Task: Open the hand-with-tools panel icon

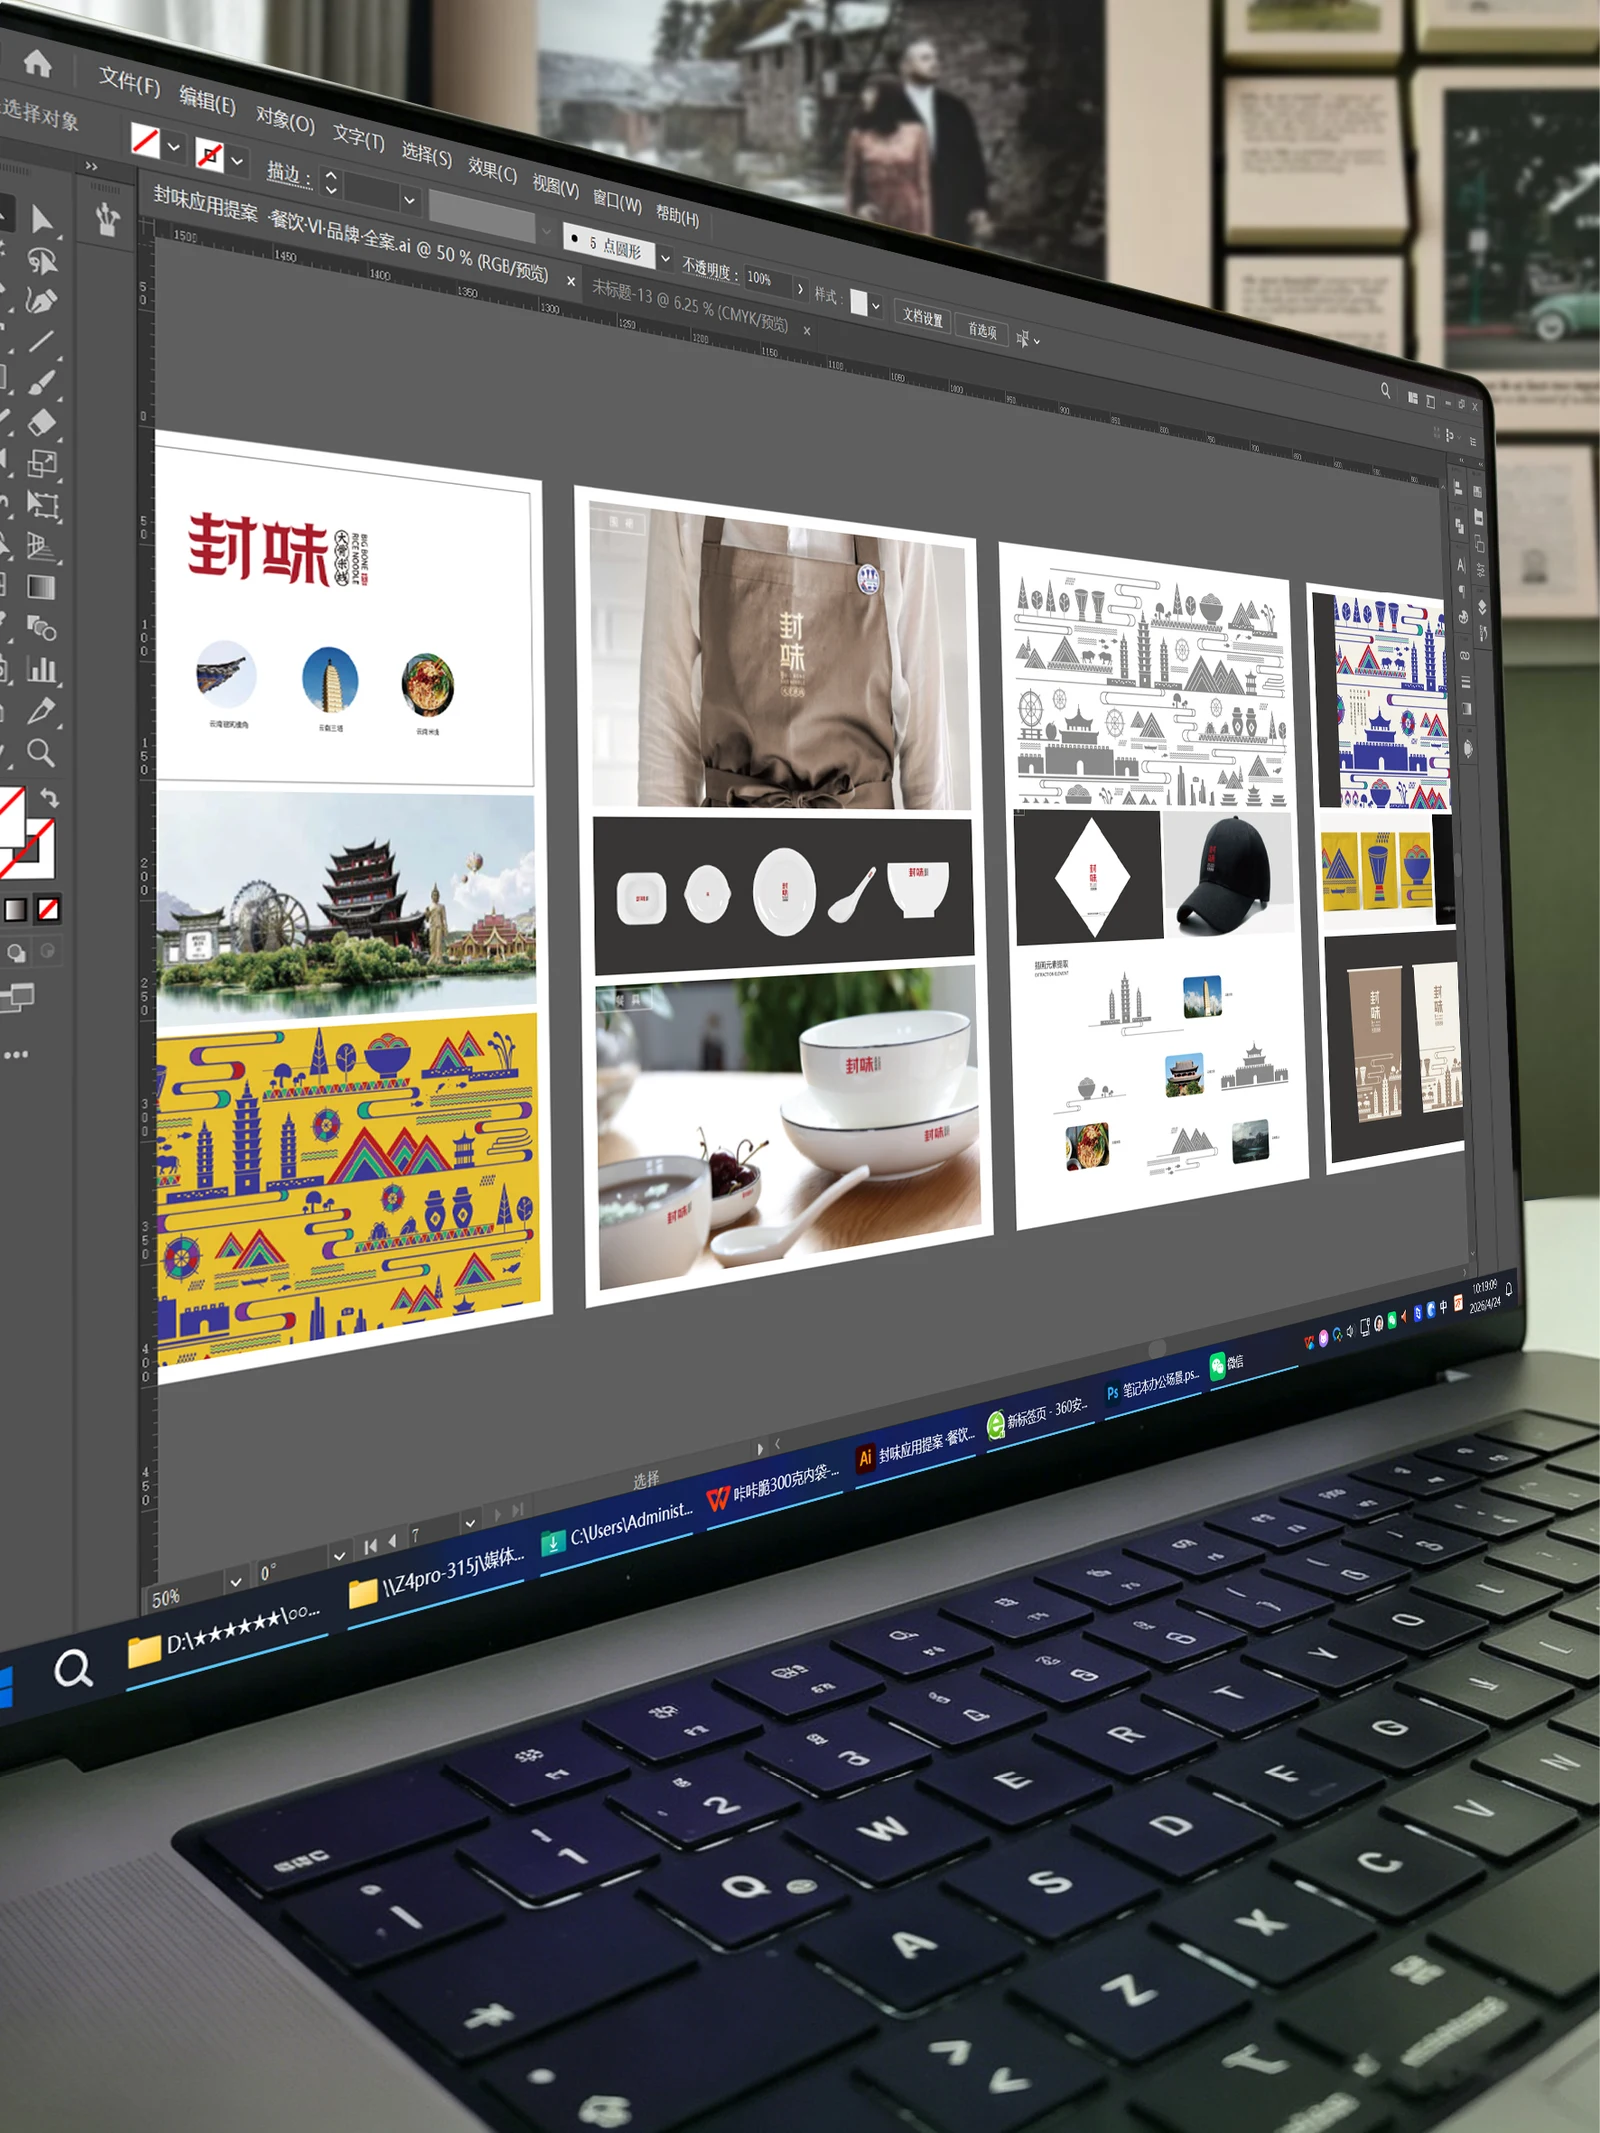Action: [107, 219]
